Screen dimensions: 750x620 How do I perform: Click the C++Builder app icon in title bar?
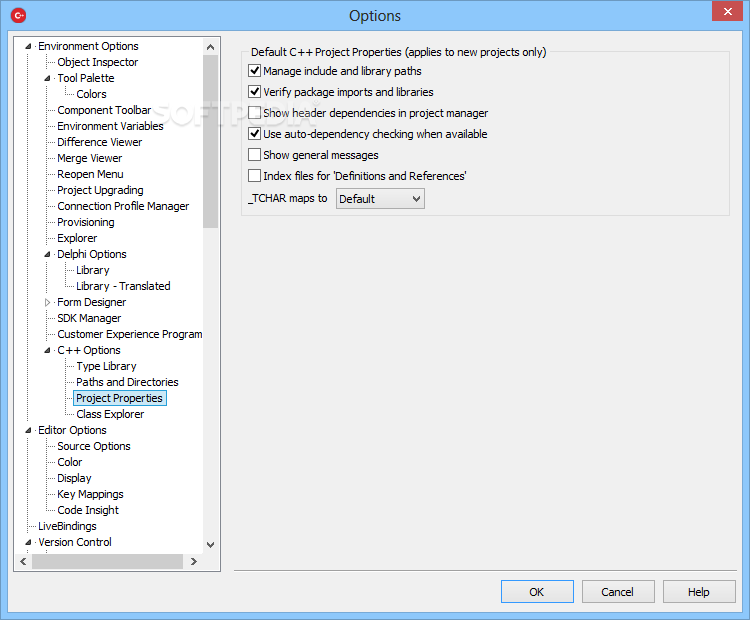[19, 15]
